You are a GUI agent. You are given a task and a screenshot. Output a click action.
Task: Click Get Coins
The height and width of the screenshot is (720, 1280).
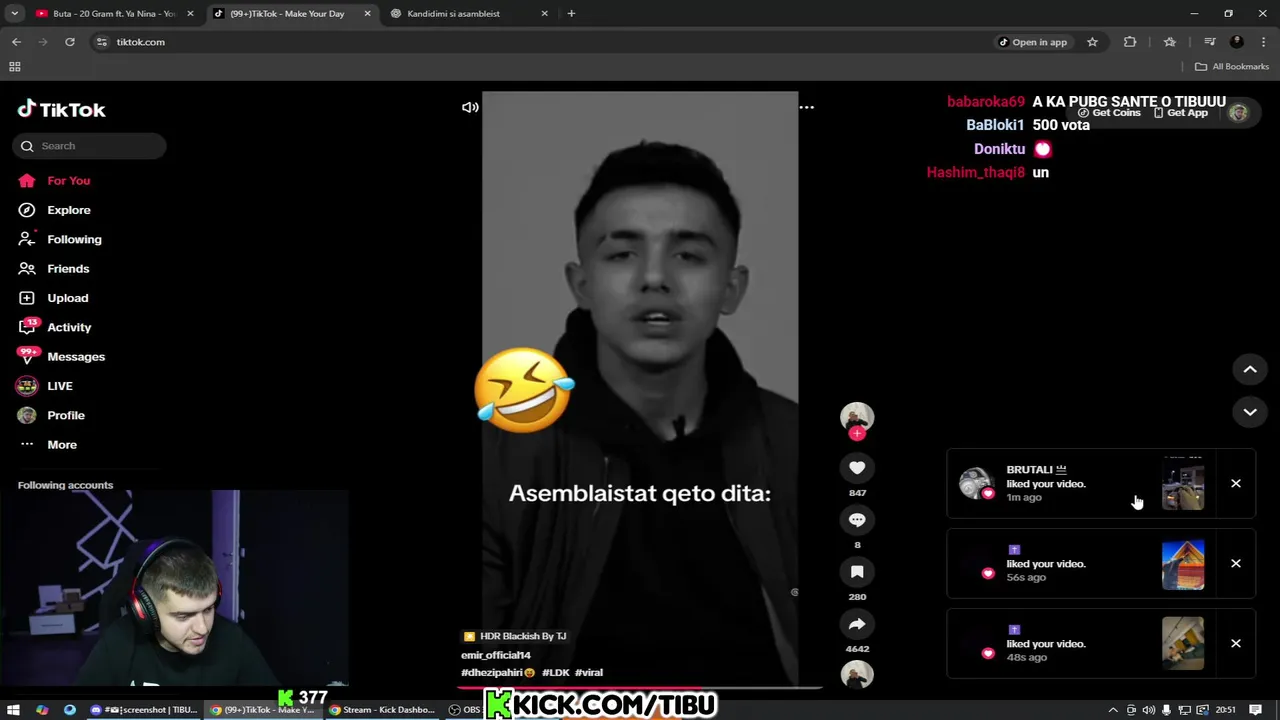[x=1109, y=113]
